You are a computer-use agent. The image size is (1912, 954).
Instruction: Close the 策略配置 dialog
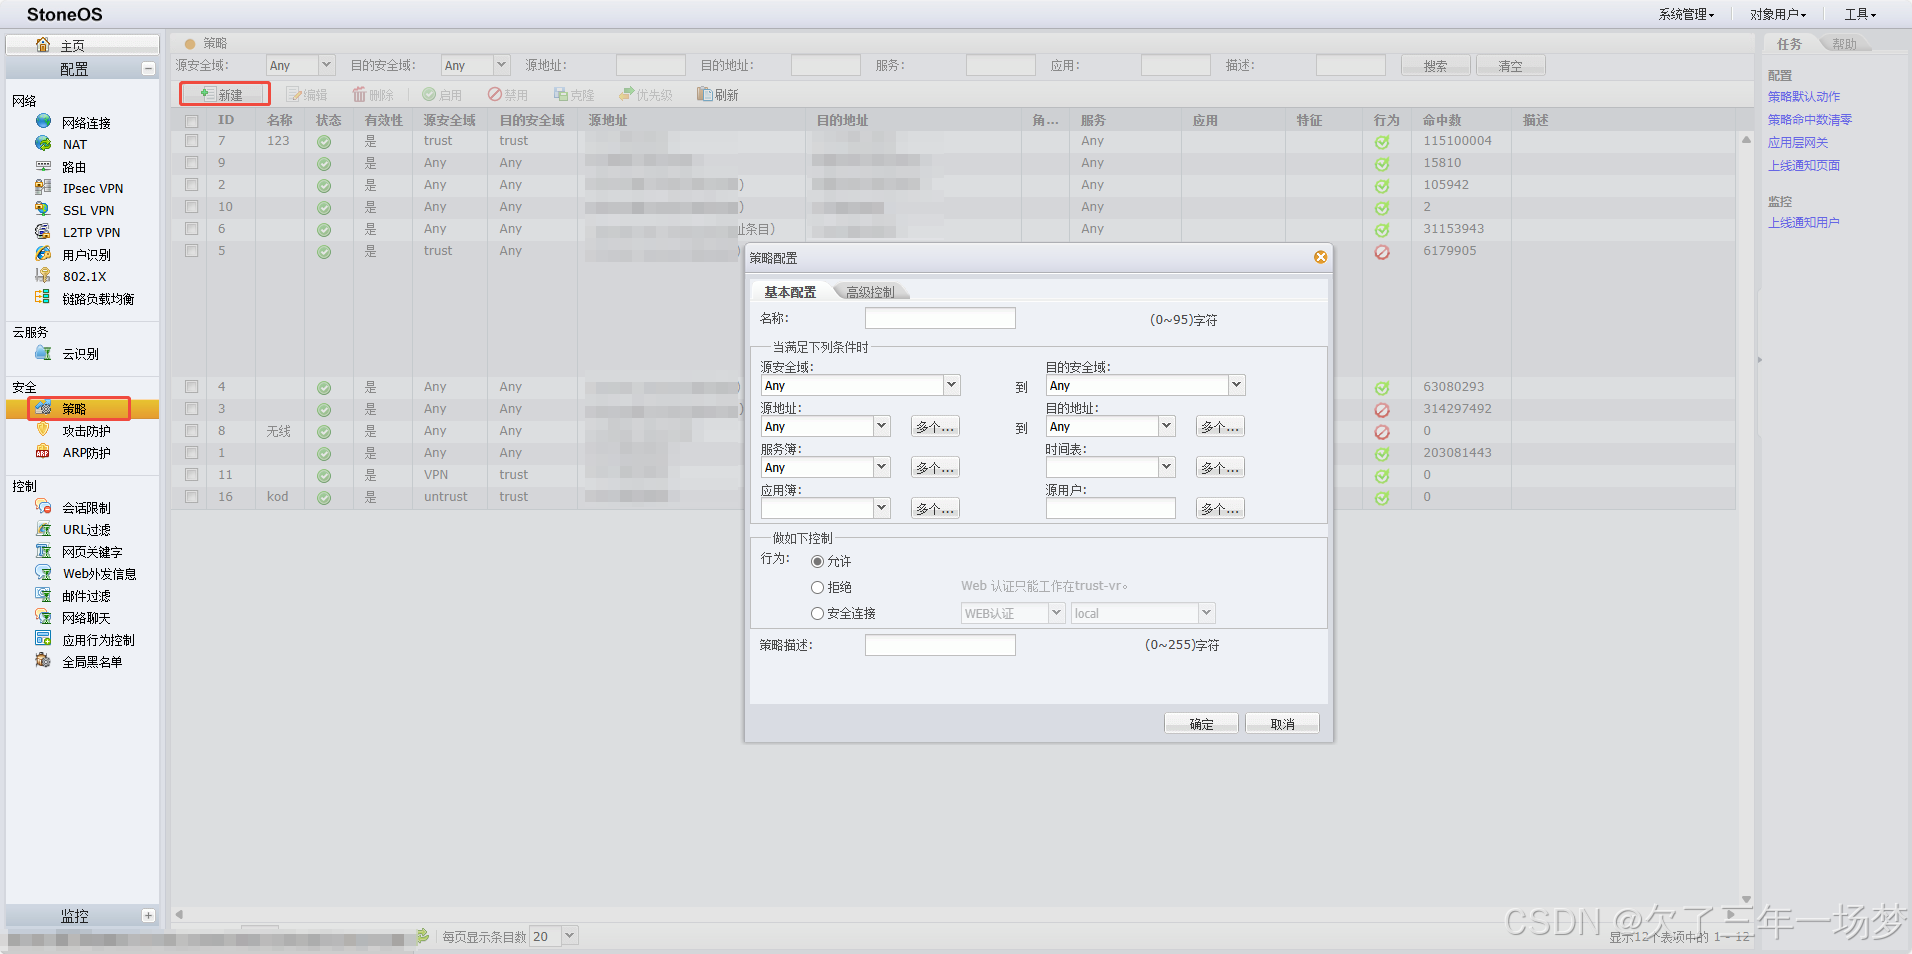pos(1320,257)
